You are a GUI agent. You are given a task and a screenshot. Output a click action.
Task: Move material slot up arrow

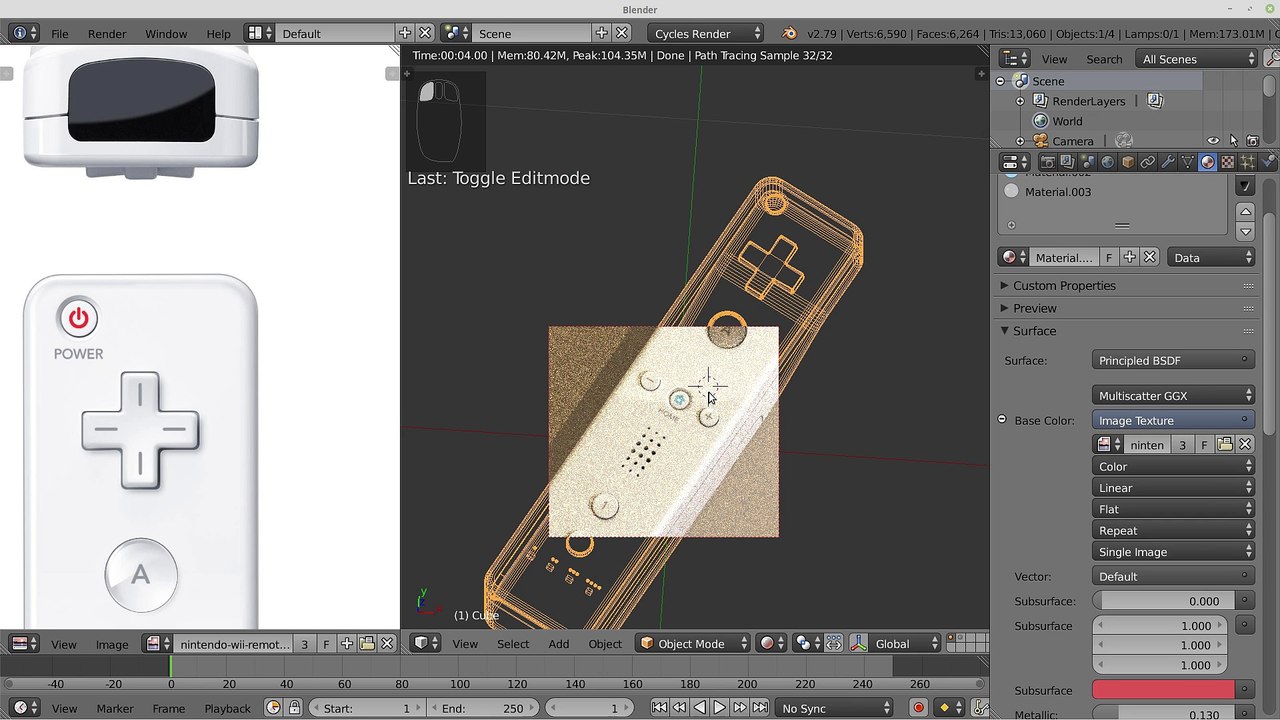(1245, 211)
